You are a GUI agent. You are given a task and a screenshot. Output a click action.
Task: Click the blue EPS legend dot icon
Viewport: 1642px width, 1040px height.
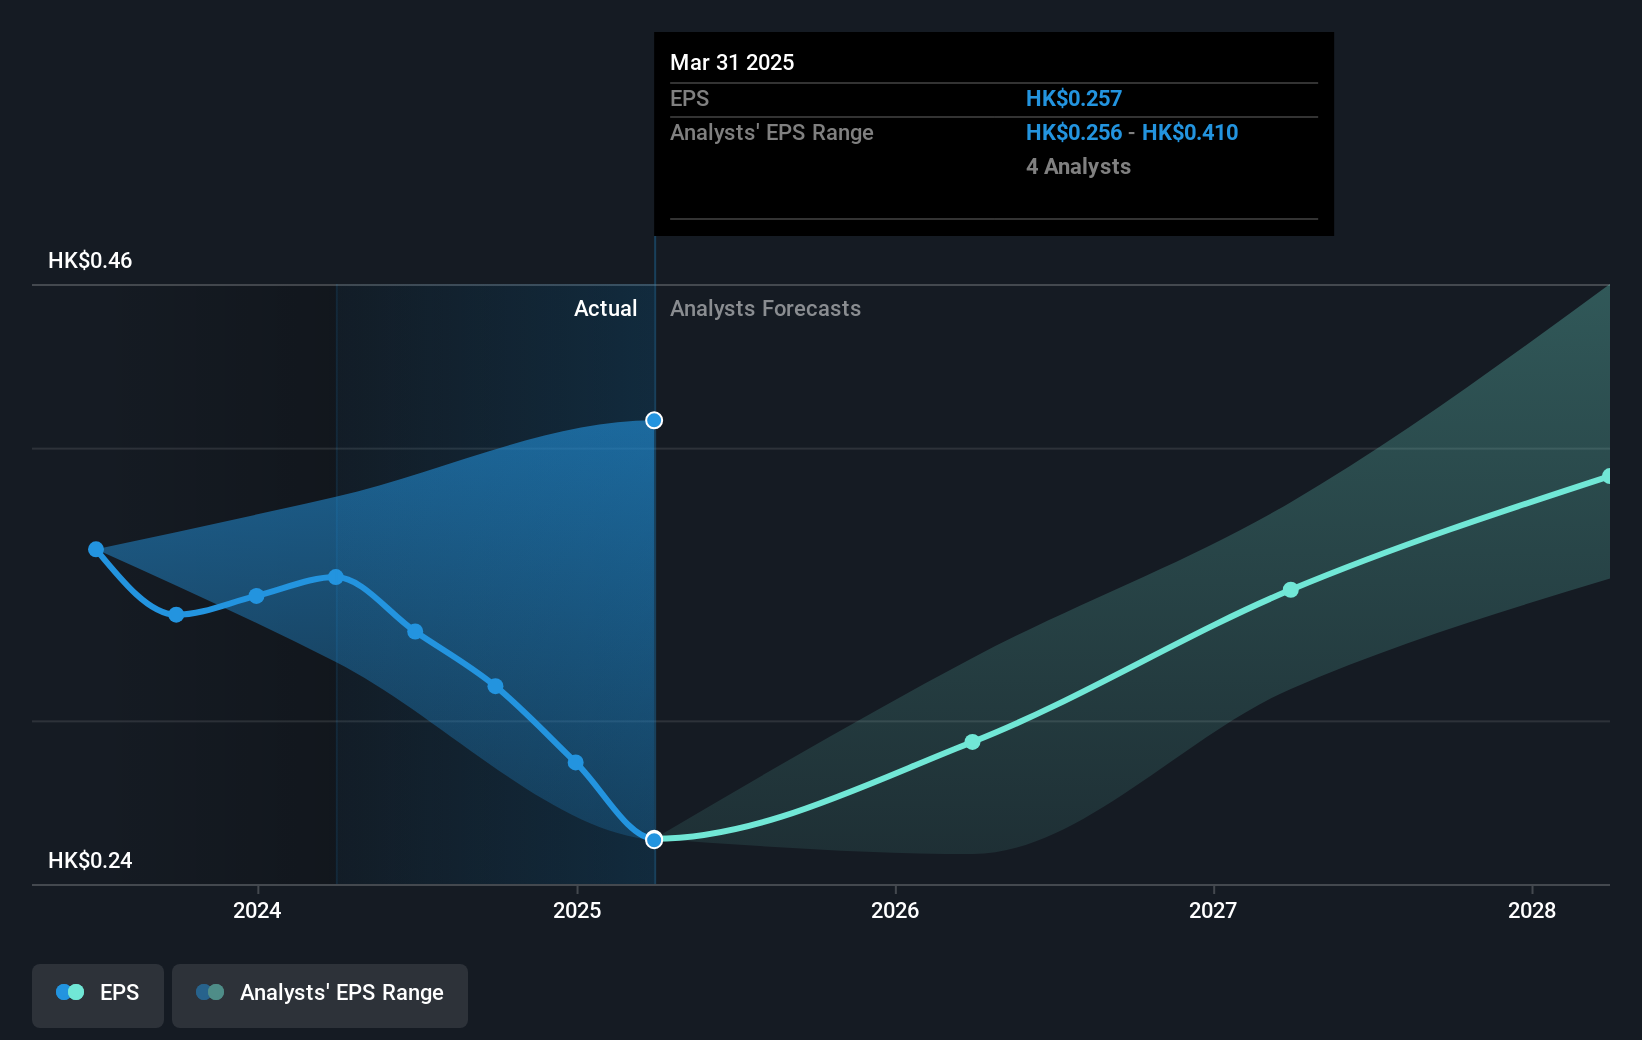point(69,992)
